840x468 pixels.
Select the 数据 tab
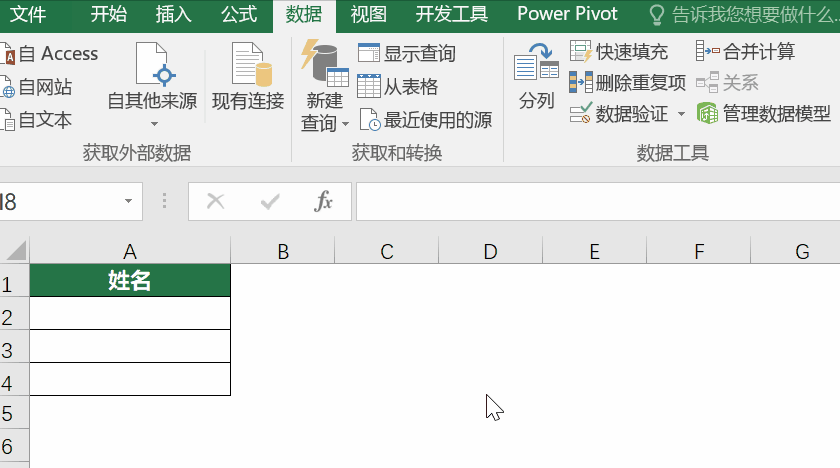tap(304, 16)
